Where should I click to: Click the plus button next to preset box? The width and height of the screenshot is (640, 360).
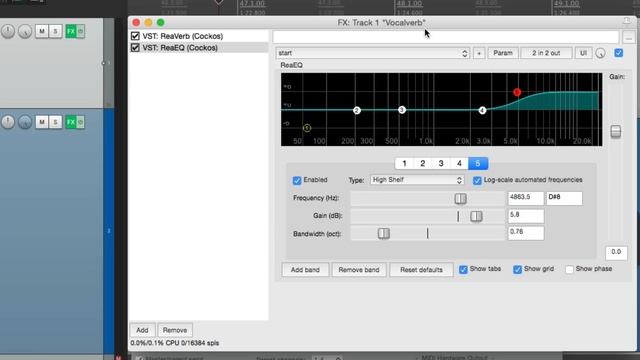click(x=479, y=53)
